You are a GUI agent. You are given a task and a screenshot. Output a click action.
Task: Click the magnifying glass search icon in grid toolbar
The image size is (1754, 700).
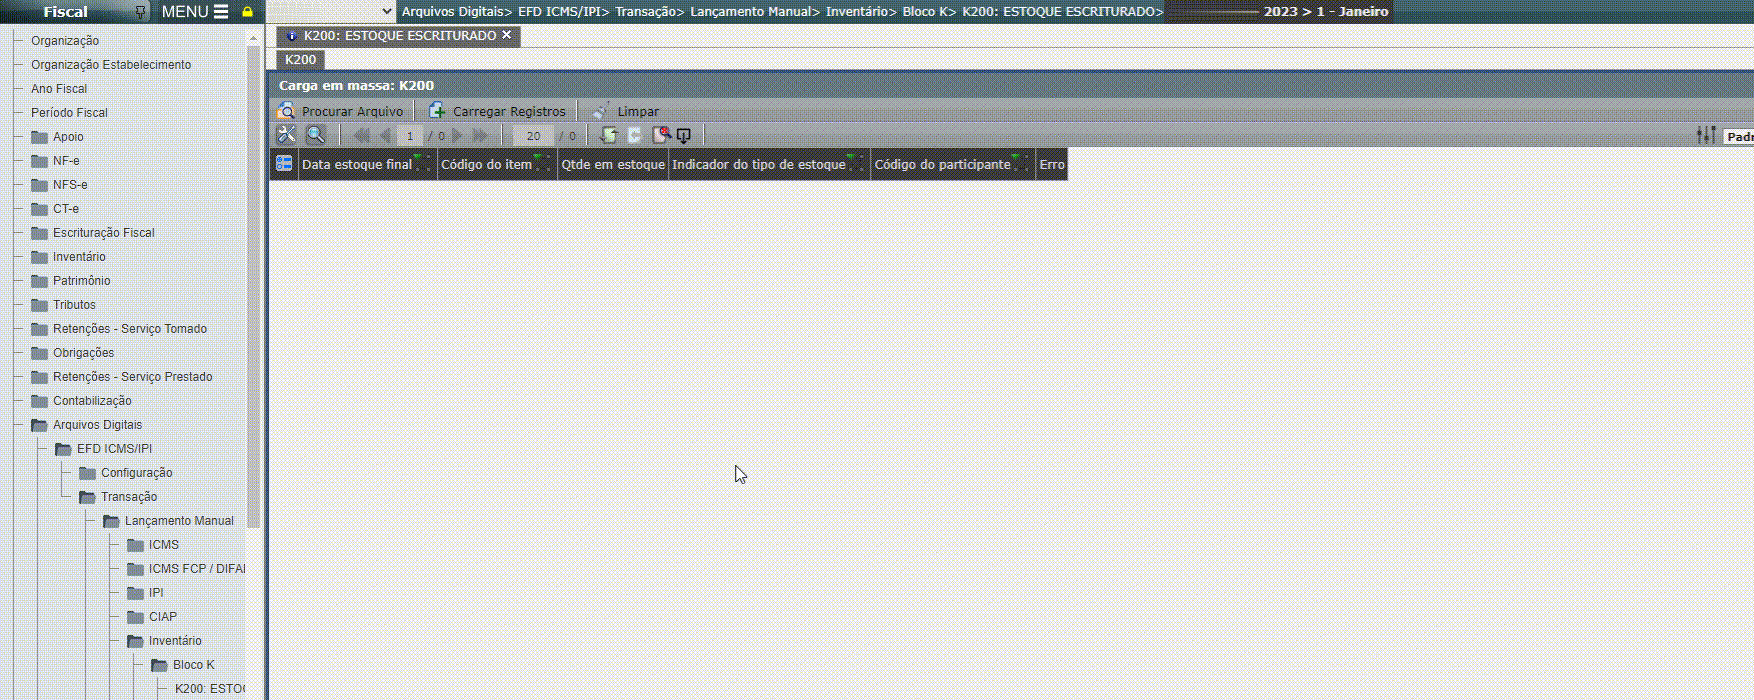pyautogui.click(x=316, y=135)
